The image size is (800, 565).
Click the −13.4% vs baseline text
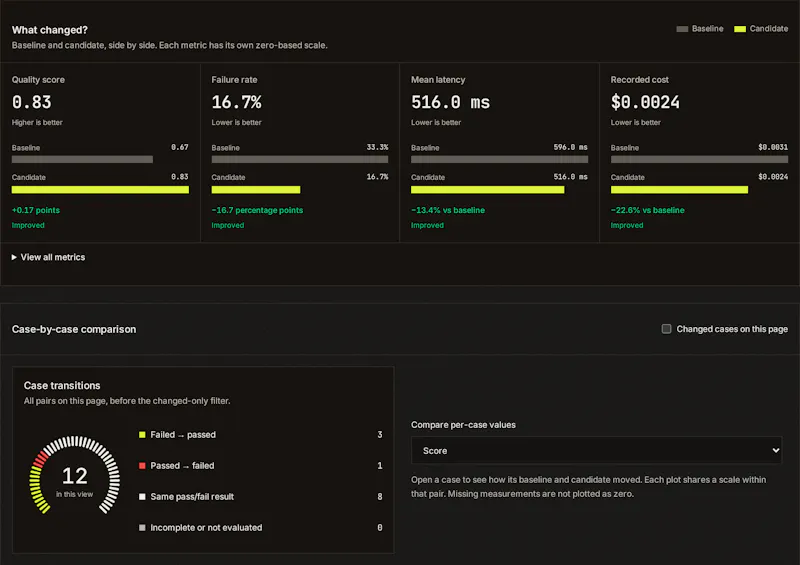coord(448,210)
